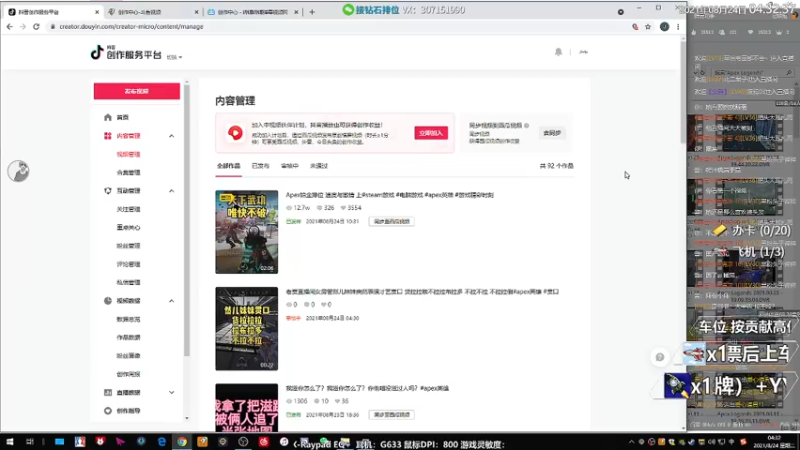
Task: Click the Chrome icon in the taskbar
Action: tap(182, 442)
